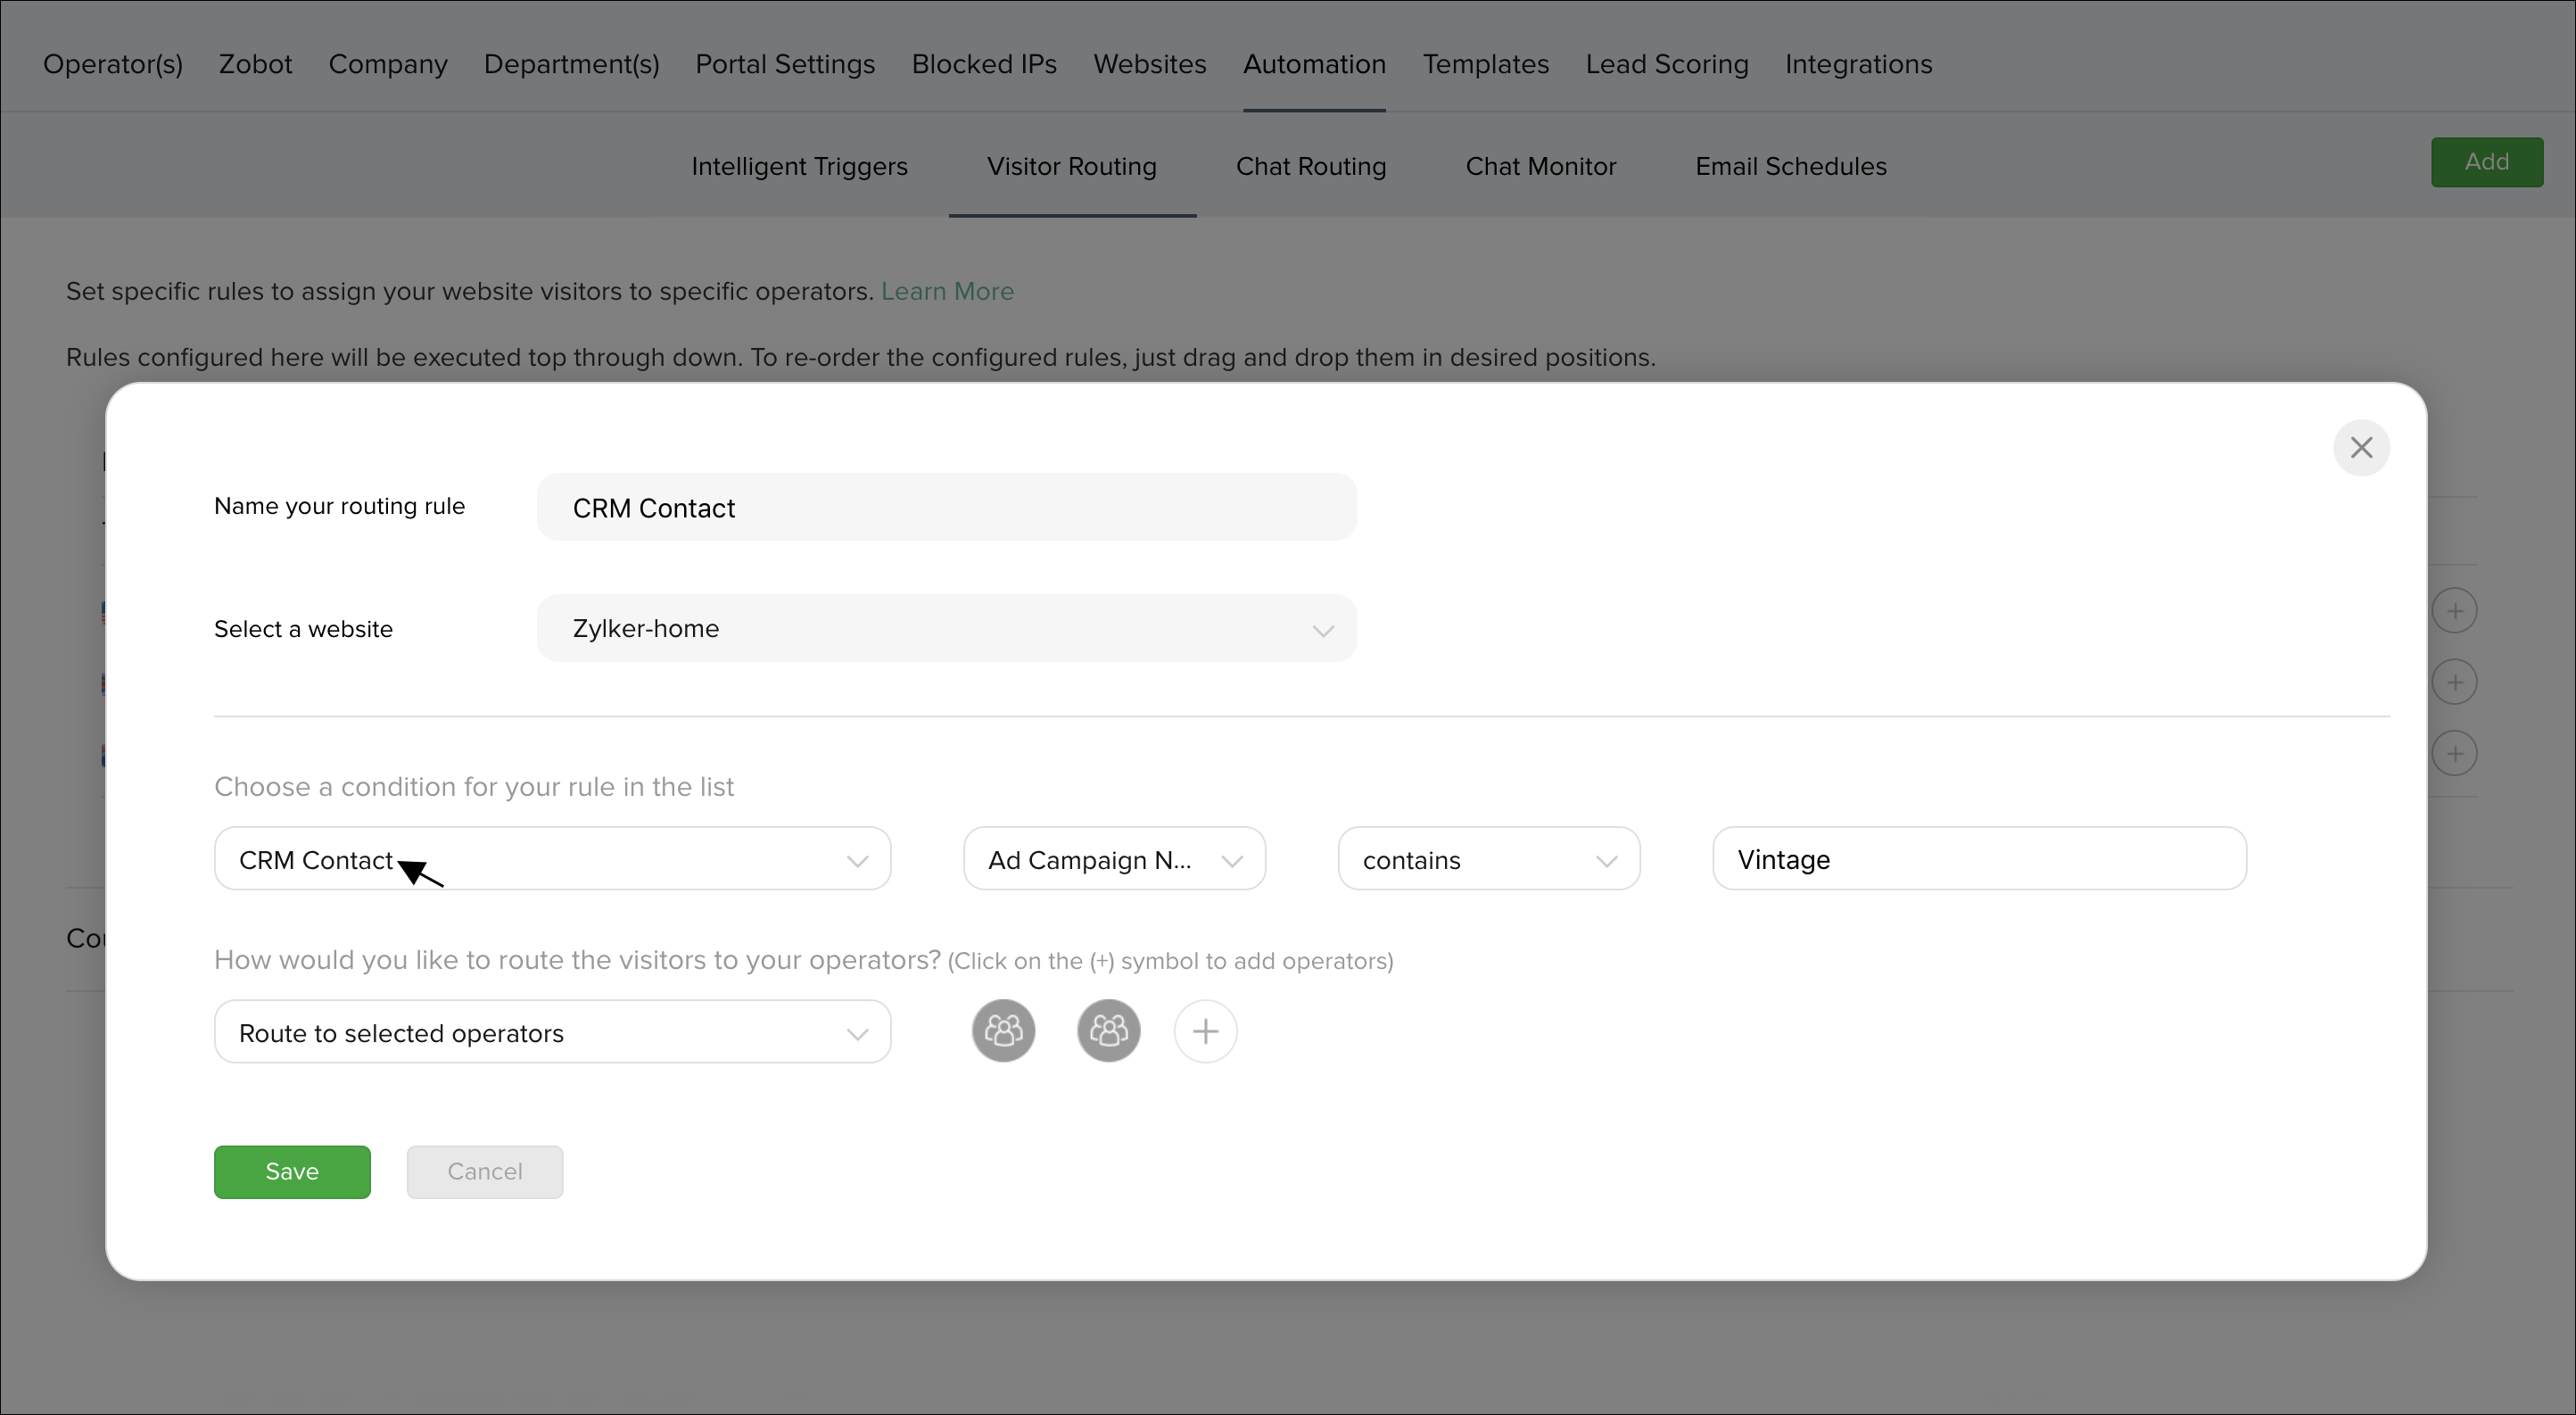The image size is (2576, 1415).
Task: Open the Operator(s) tab
Action: pyautogui.click(x=112, y=64)
